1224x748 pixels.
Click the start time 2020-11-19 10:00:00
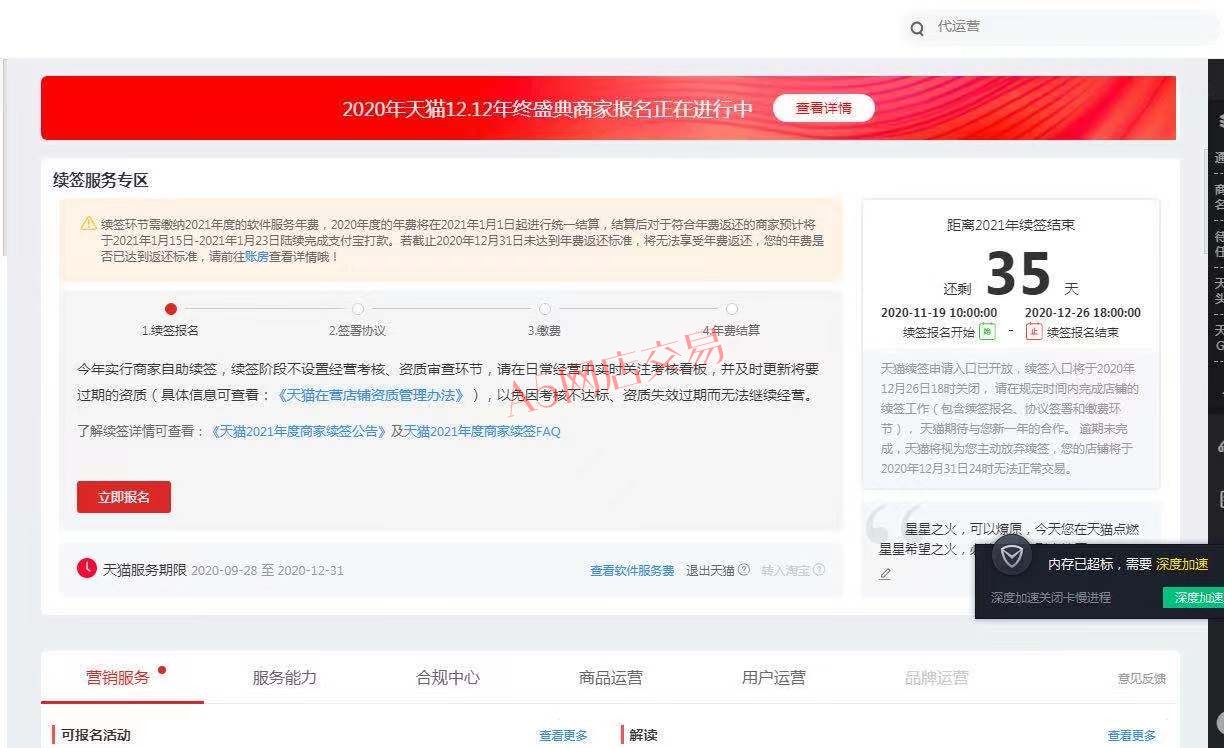point(939,313)
